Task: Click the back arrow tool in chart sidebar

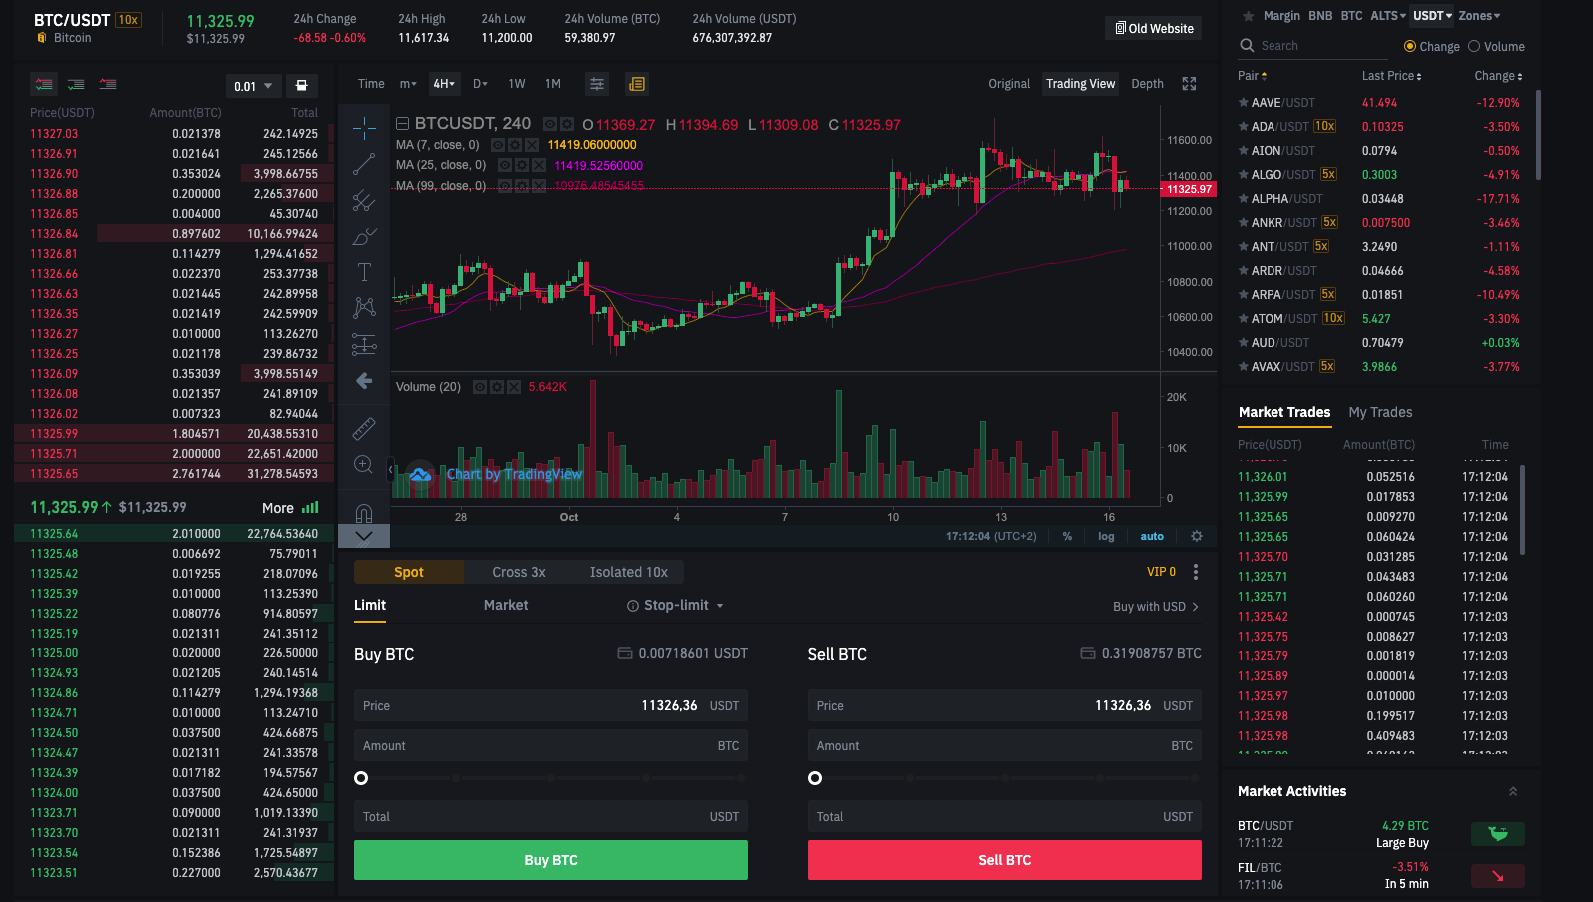Action: [364, 381]
